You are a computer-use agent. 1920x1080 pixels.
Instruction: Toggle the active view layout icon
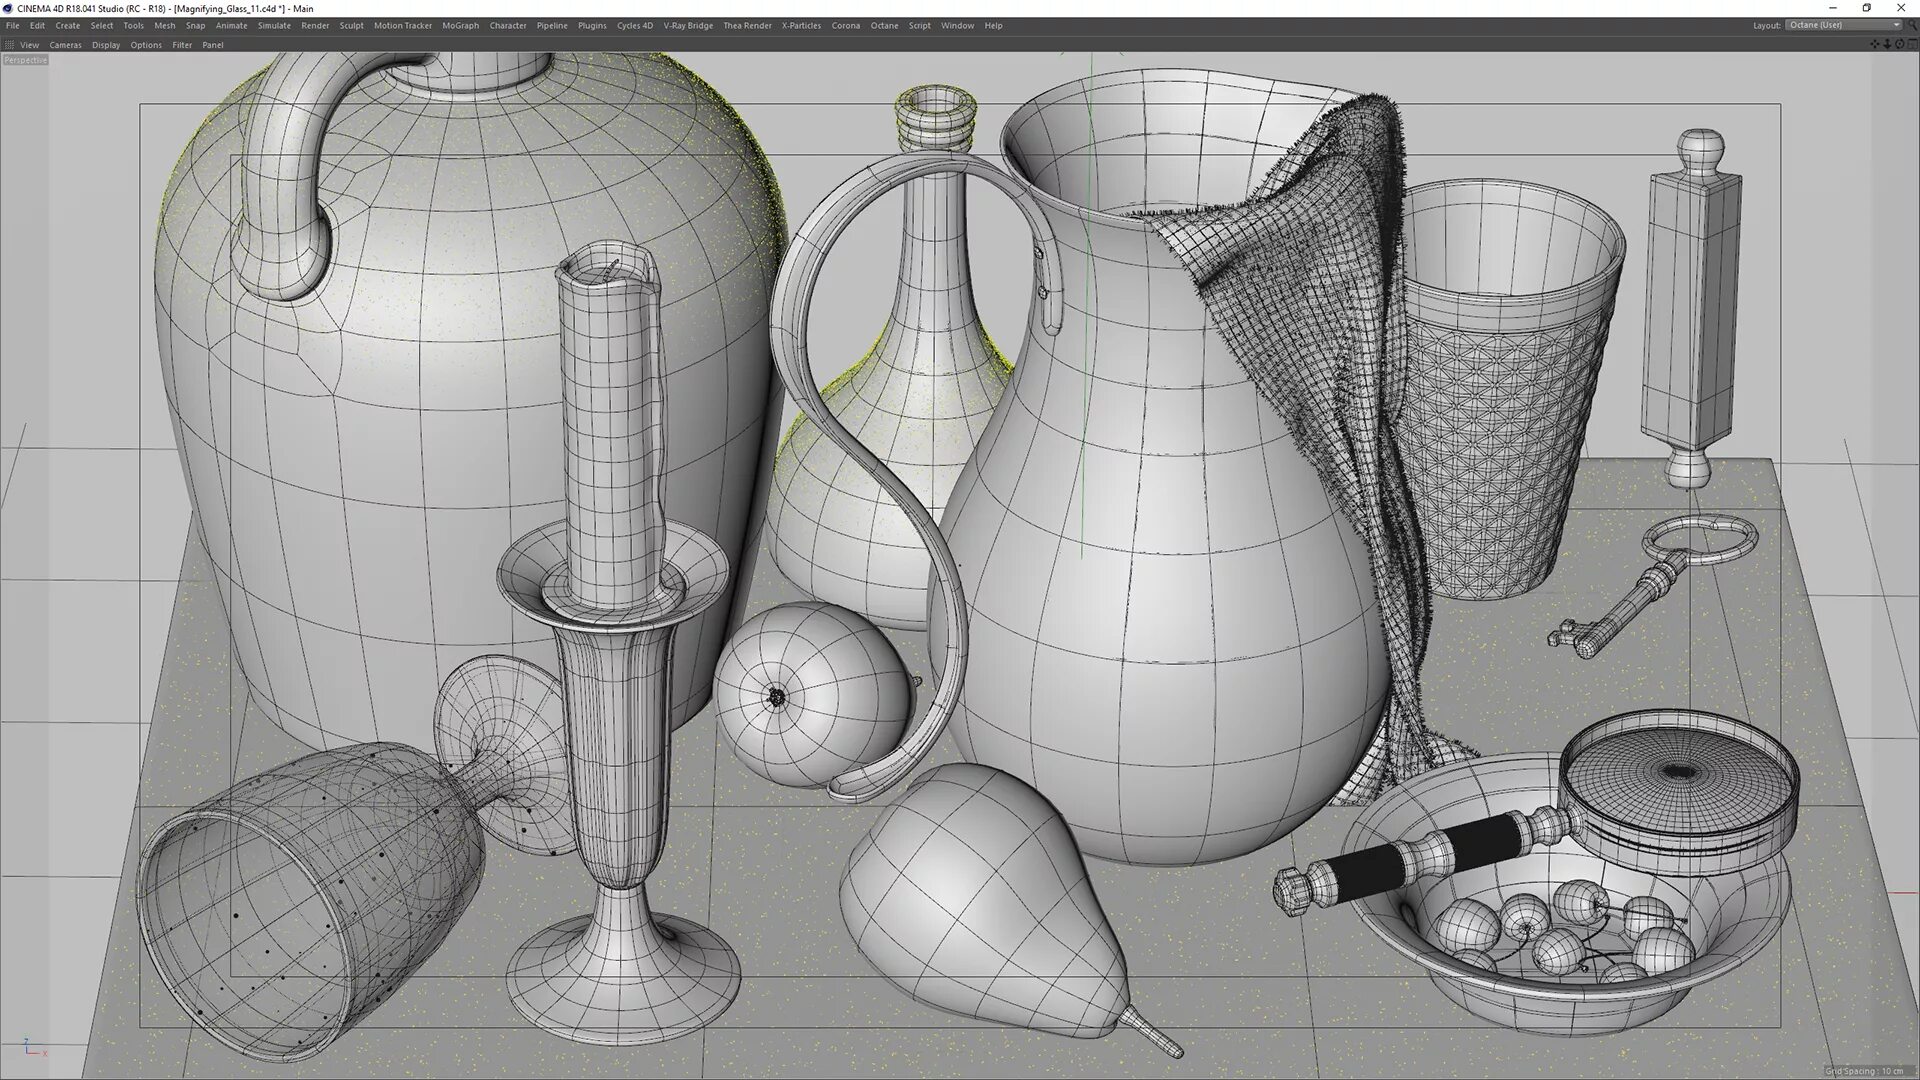click(1912, 44)
